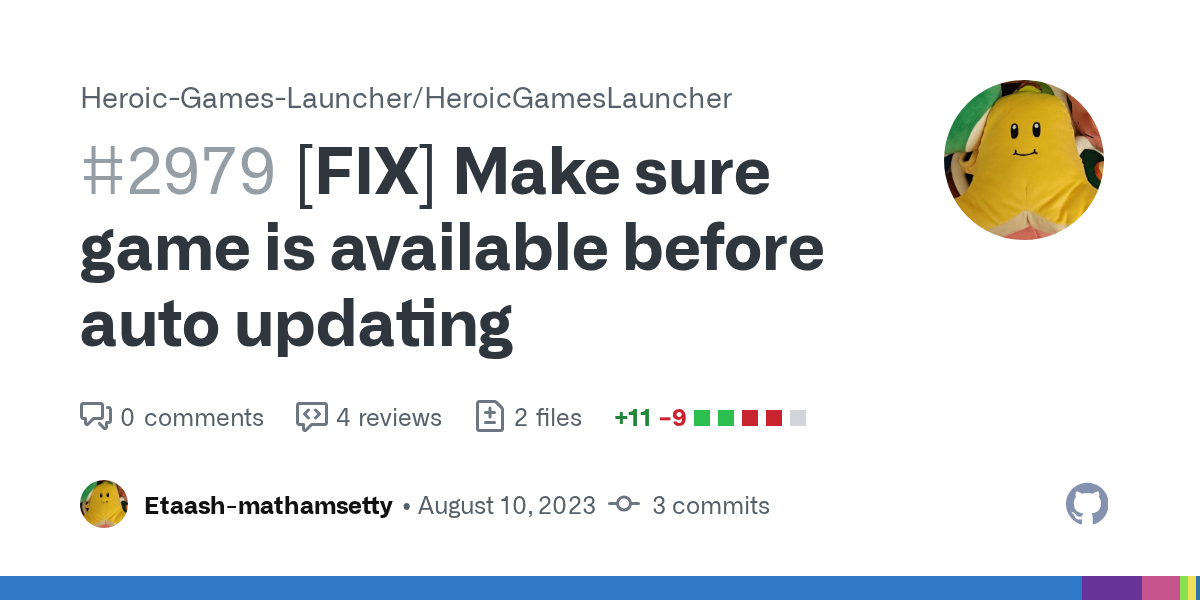
Task: Click the pull request number #2979
Action: (178, 172)
